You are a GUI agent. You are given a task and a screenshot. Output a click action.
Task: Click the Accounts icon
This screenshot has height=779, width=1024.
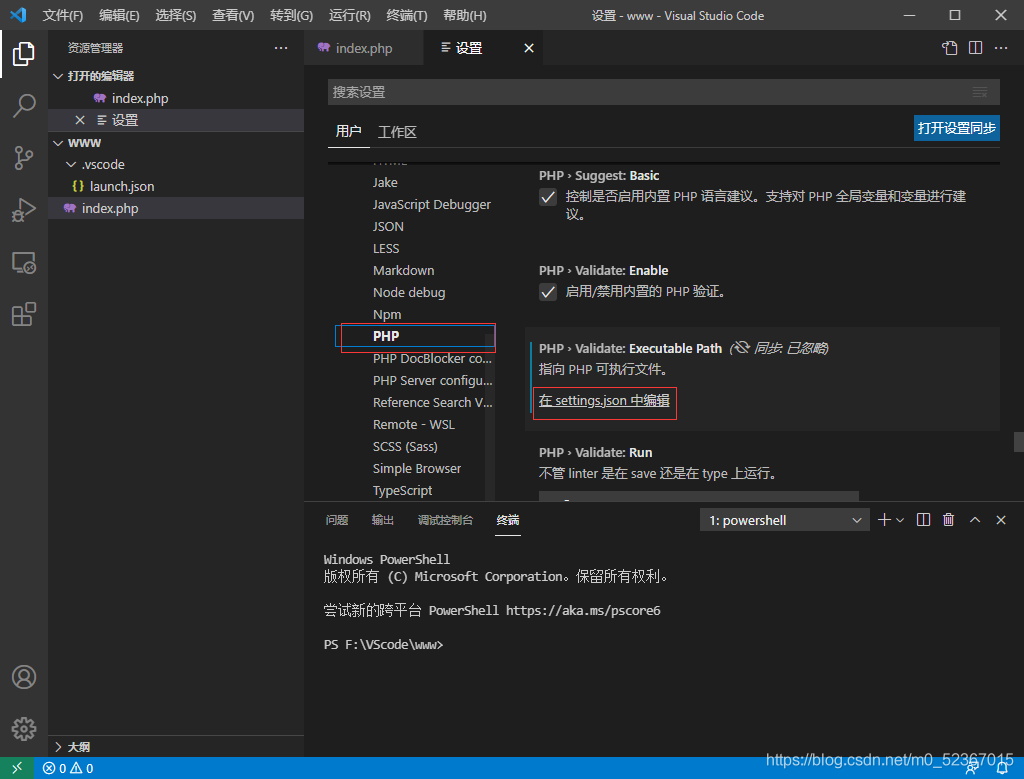pos(24,677)
